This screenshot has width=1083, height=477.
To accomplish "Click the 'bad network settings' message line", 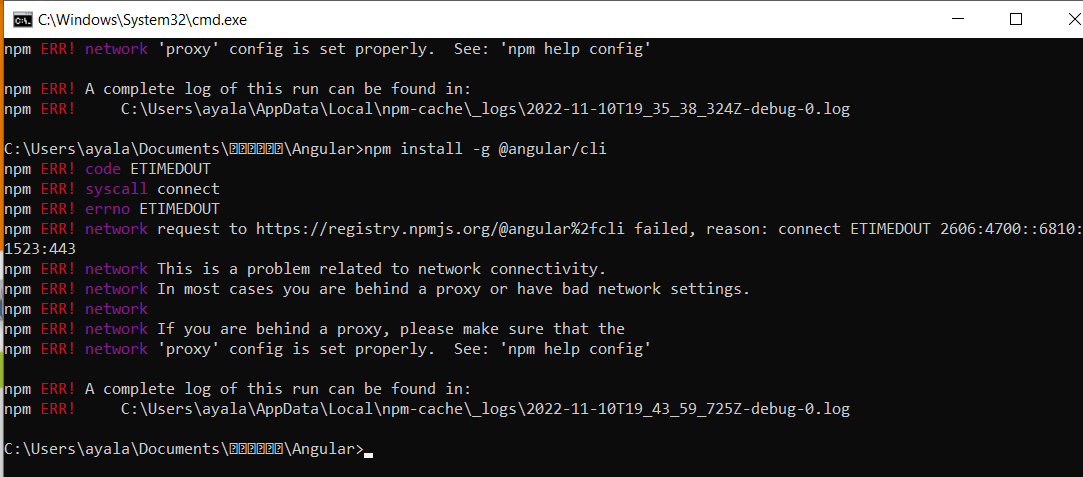I will tap(452, 289).
